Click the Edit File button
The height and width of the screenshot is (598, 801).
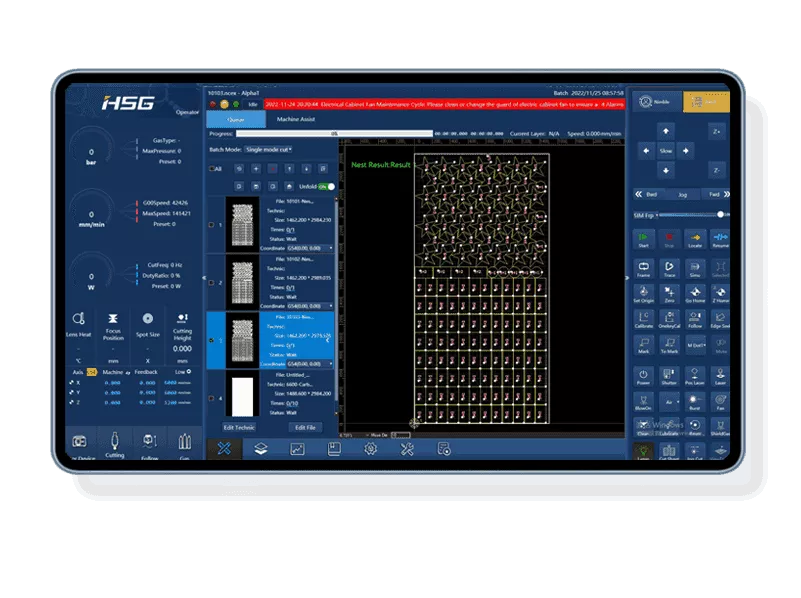click(306, 427)
